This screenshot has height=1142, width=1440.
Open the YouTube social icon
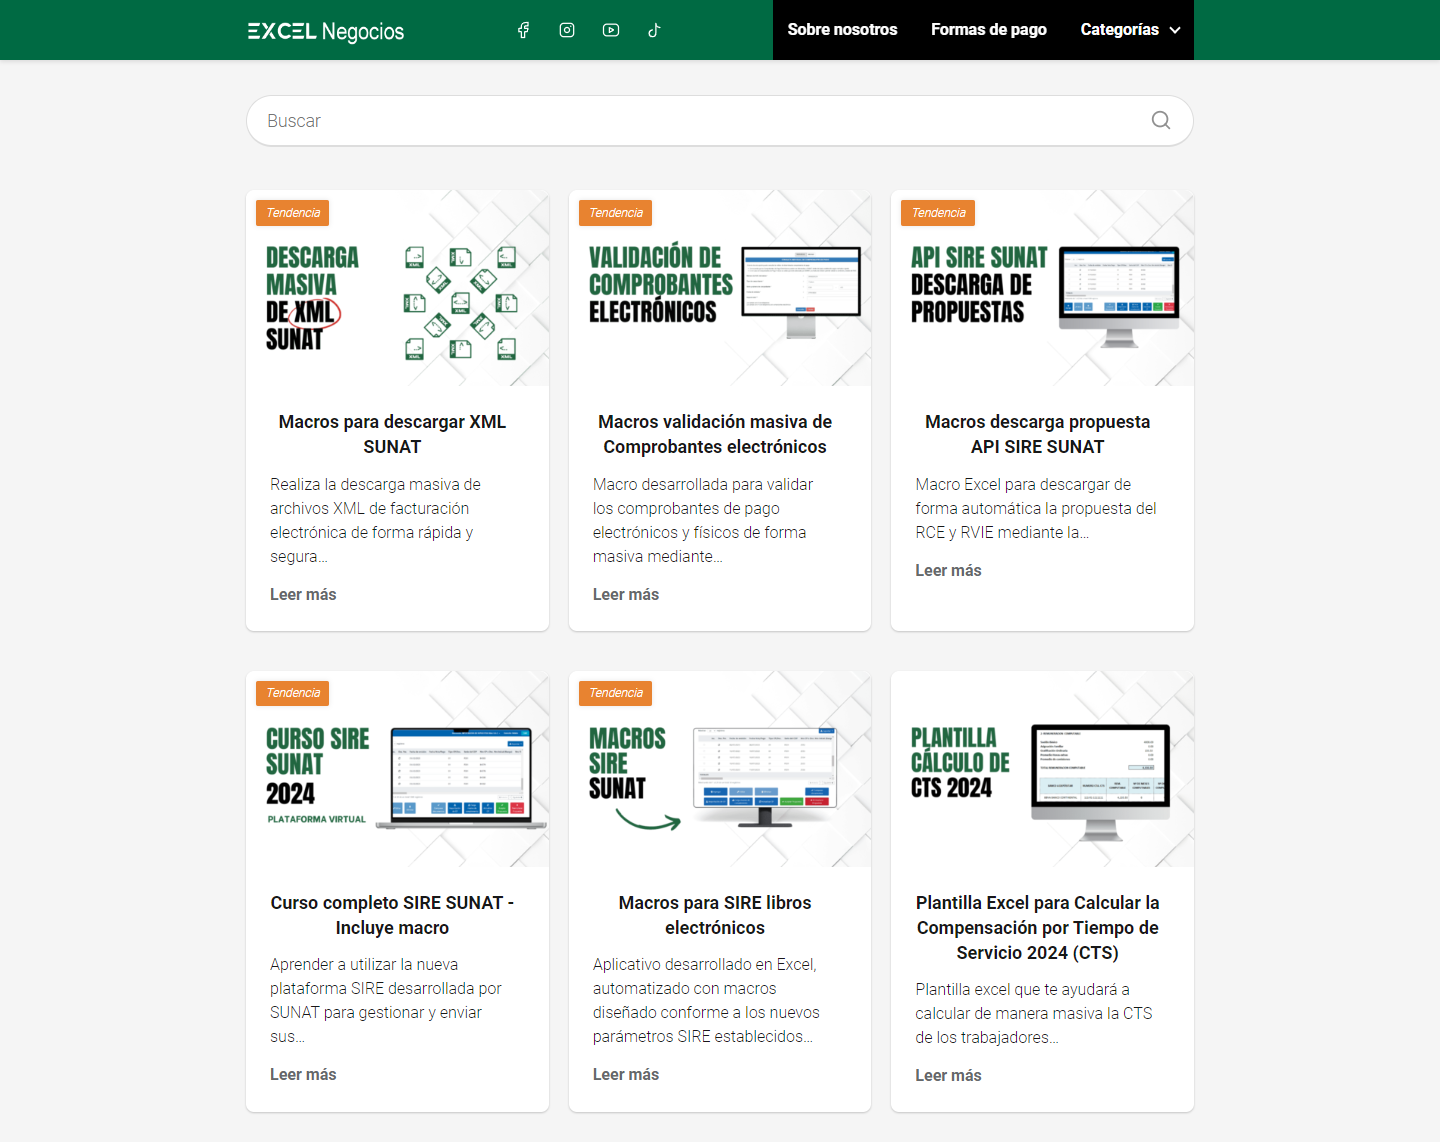coord(611,30)
